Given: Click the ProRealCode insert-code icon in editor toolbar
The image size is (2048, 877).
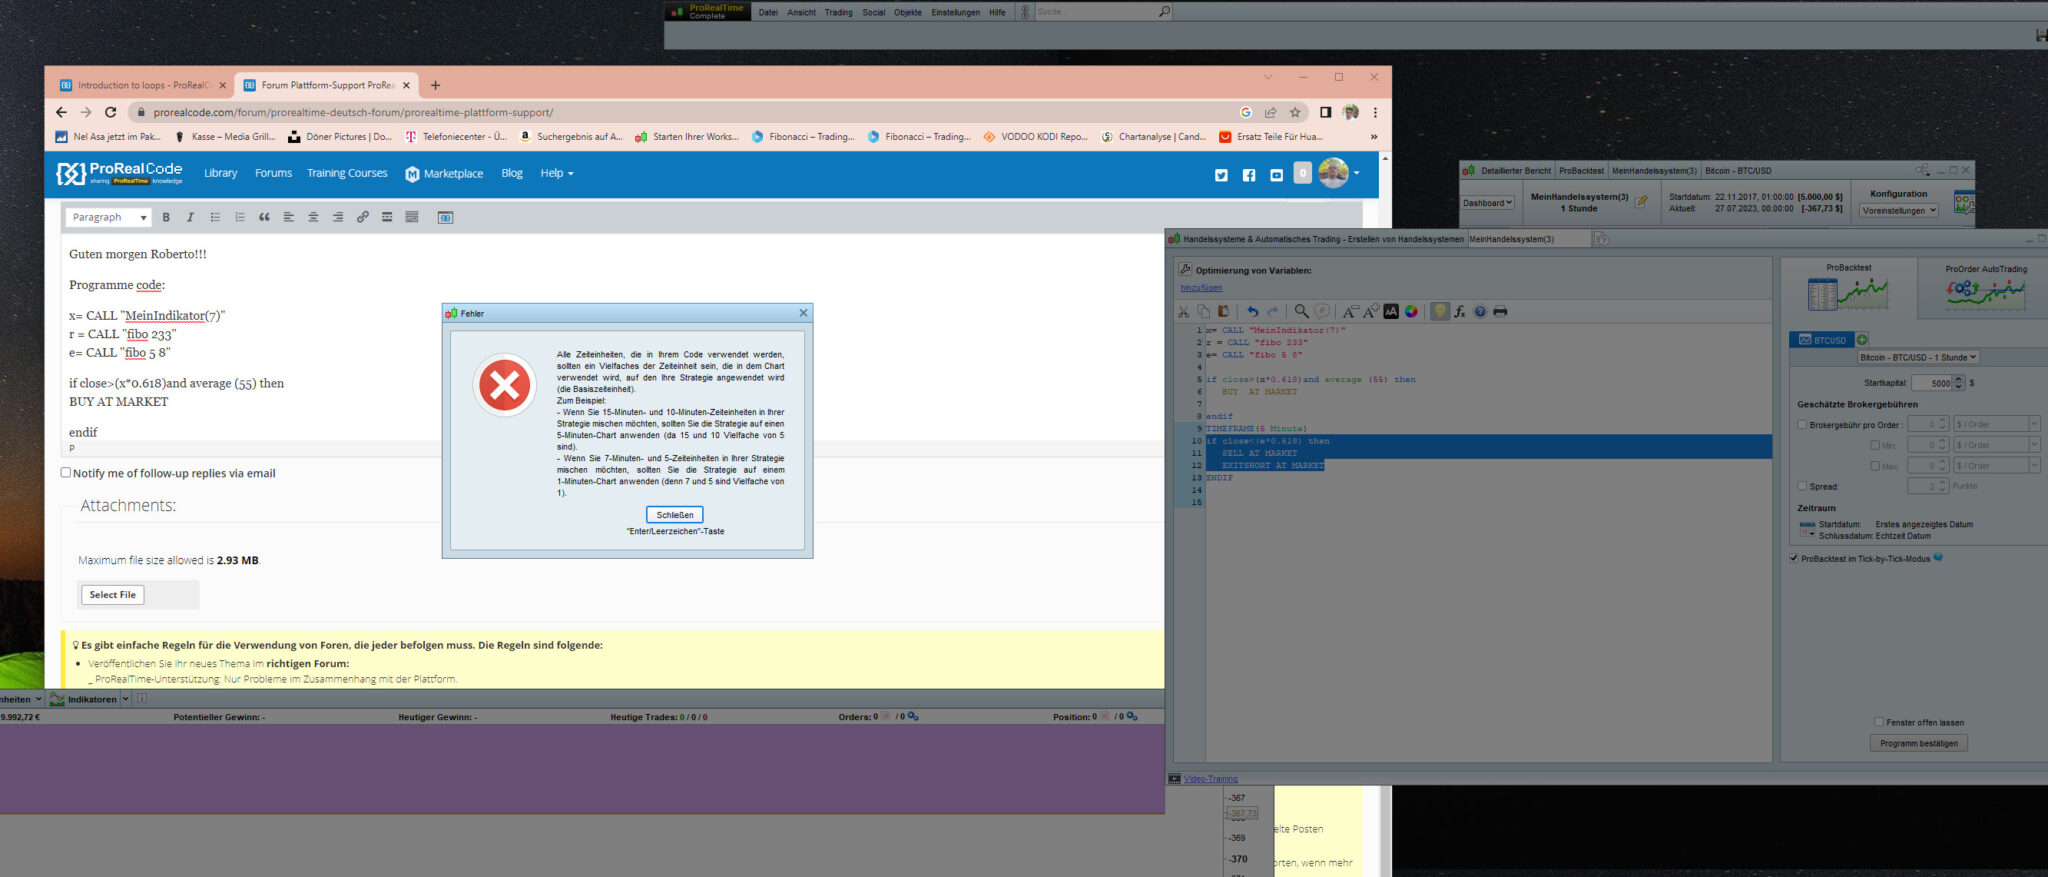Looking at the screenshot, I should [446, 217].
